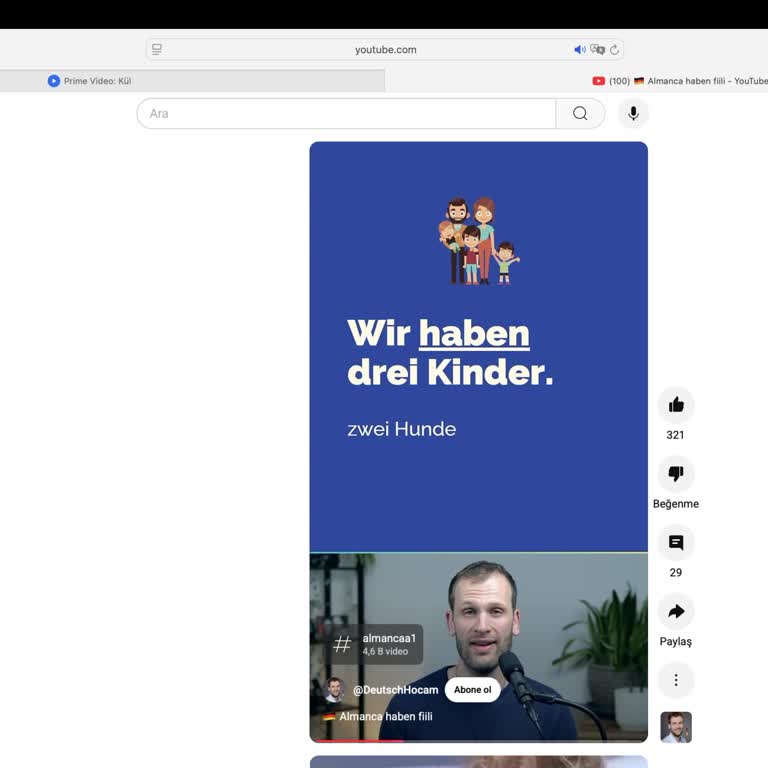Focus the Ara search input field

pyautogui.click(x=345, y=113)
